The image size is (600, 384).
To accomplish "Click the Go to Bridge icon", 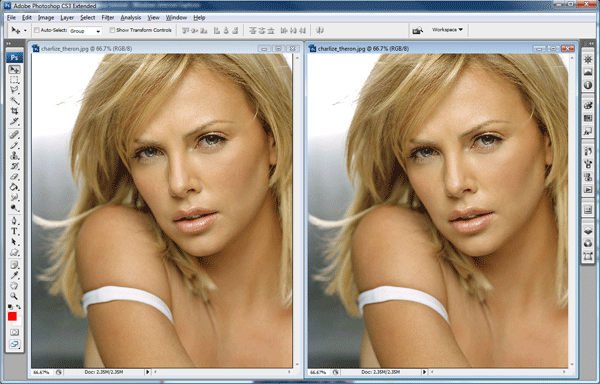I will click(x=418, y=30).
